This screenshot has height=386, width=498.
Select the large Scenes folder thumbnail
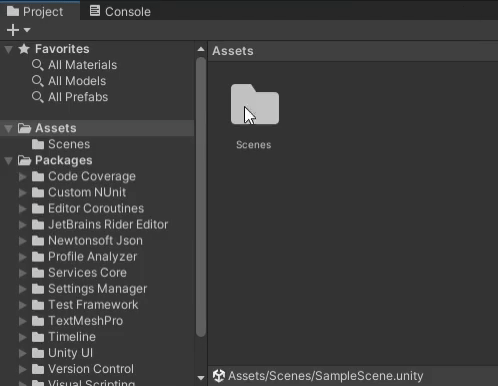pyautogui.click(x=255, y=104)
